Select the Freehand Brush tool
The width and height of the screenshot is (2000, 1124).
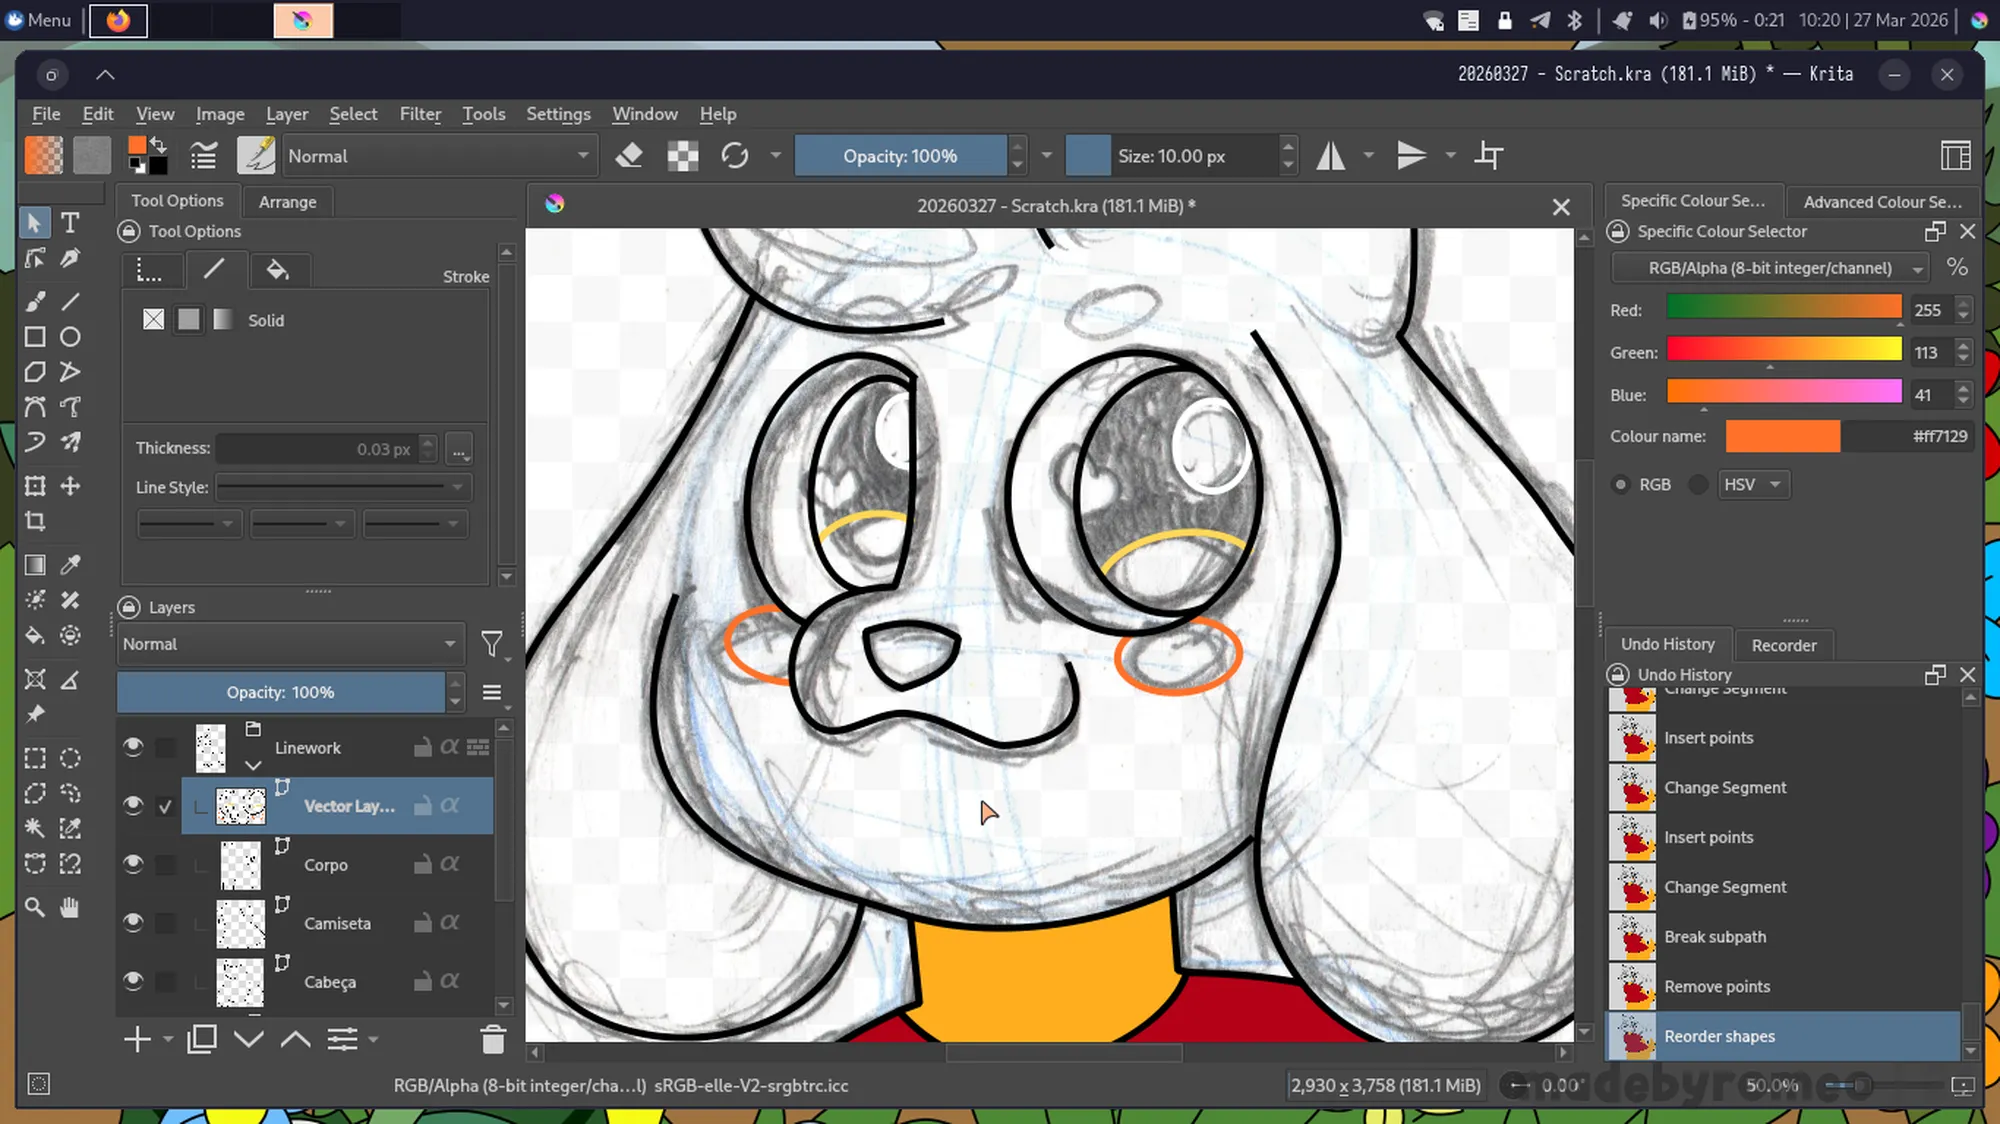point(35,301)
